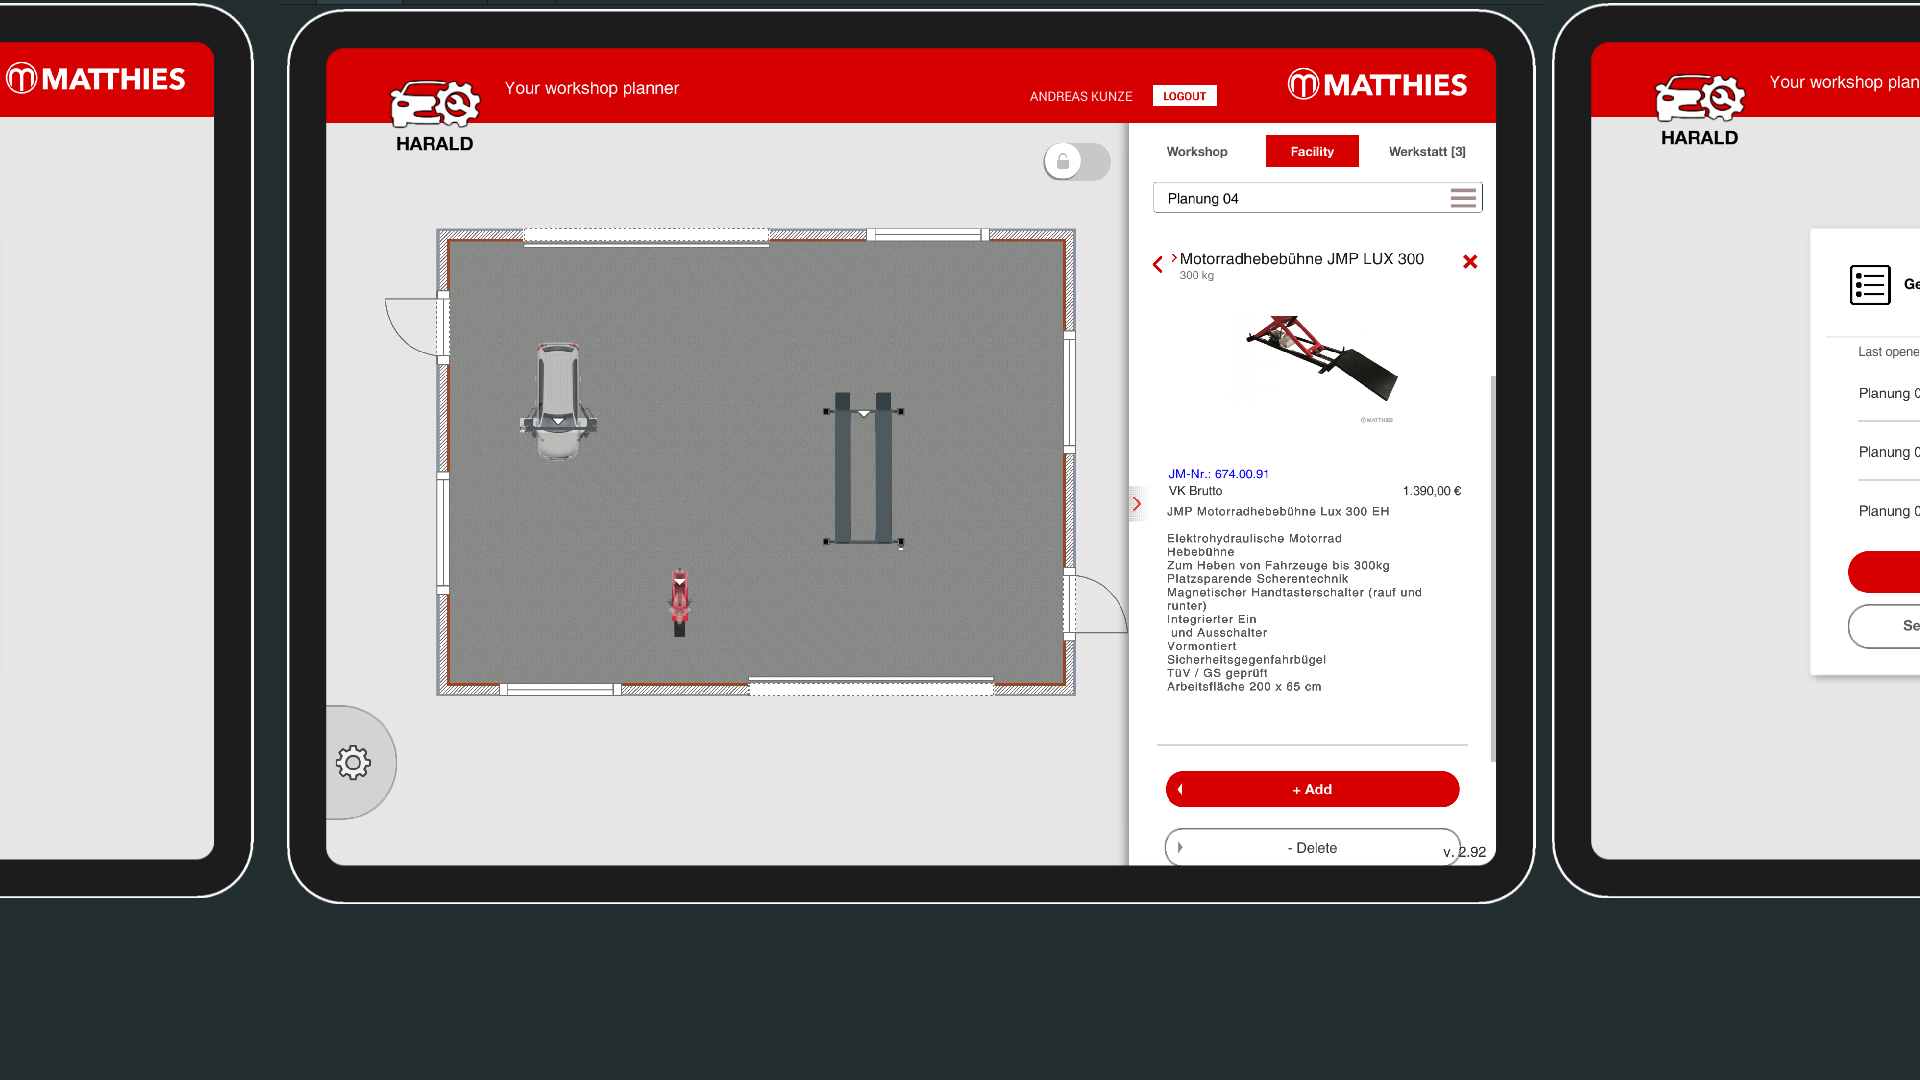This screenshot has width=1920, height=1080.
Task: Add the item with + Add button
Action: 1313,789
